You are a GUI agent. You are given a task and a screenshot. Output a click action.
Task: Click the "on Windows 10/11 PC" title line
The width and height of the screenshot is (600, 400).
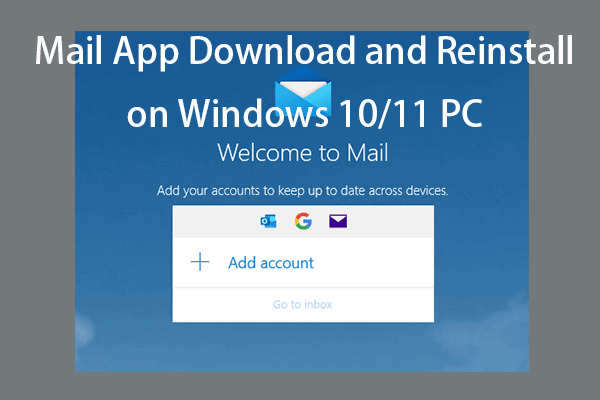coord(305,113)
